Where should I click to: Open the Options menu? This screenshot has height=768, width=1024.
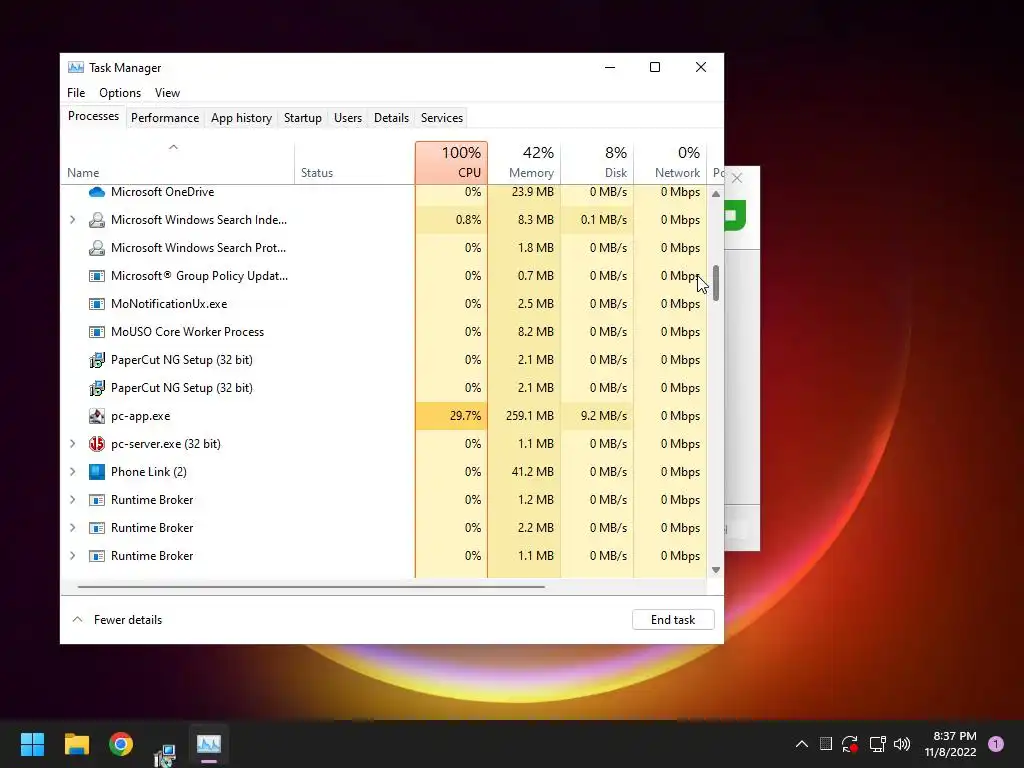pos(120,93)
